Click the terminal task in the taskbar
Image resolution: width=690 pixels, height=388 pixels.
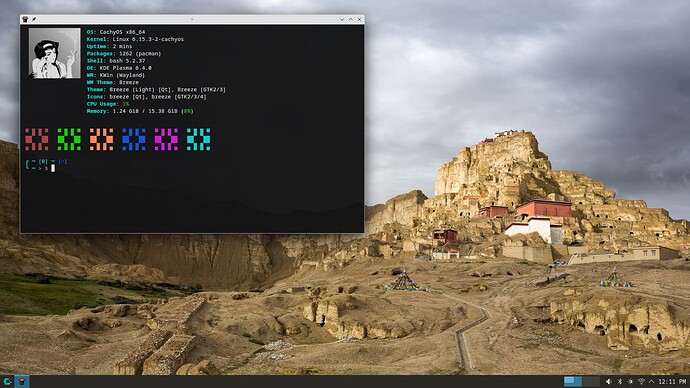[22, 381]
